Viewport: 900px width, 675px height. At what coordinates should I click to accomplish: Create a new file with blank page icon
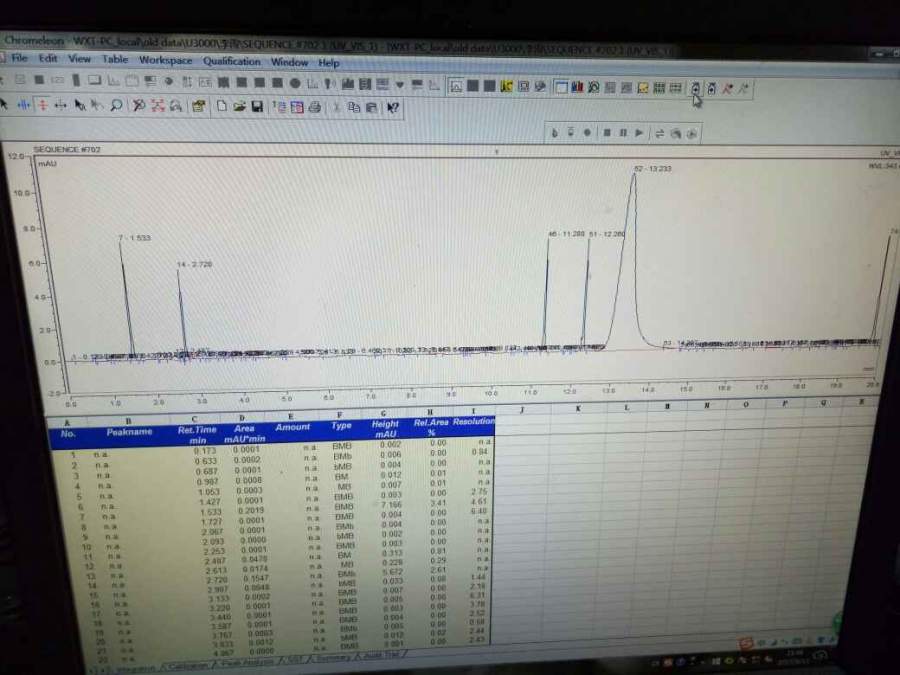click(222, 106)
